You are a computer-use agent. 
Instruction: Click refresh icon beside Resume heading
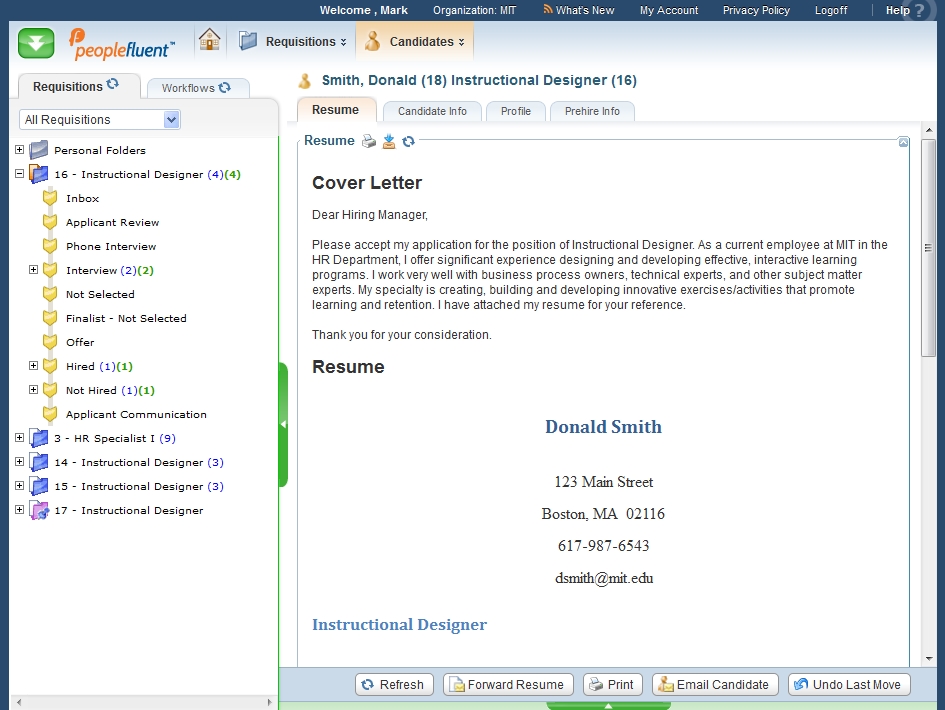[409, 141]
